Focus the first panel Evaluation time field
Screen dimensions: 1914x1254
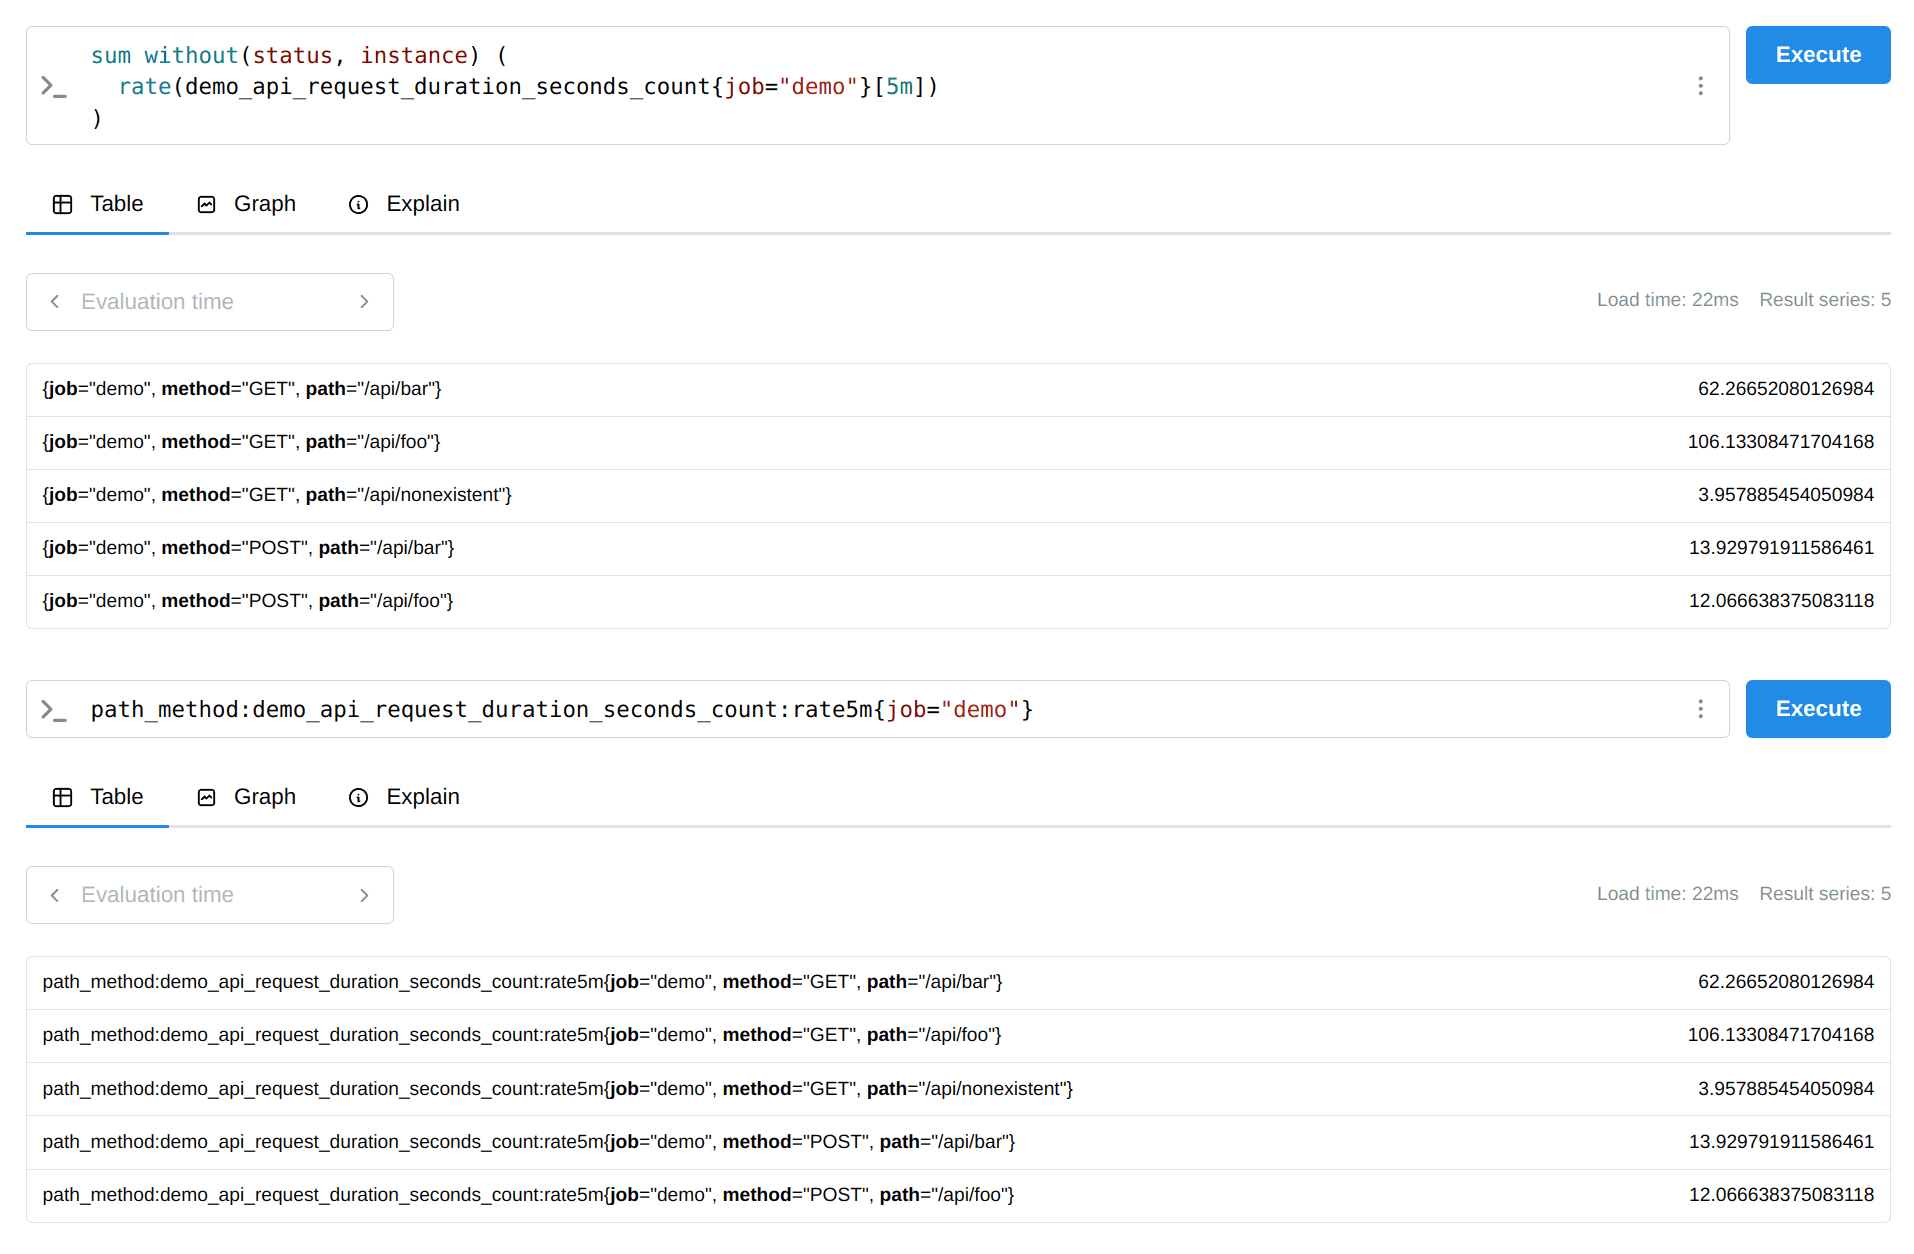pyautogui.click(x=210, y=302)
